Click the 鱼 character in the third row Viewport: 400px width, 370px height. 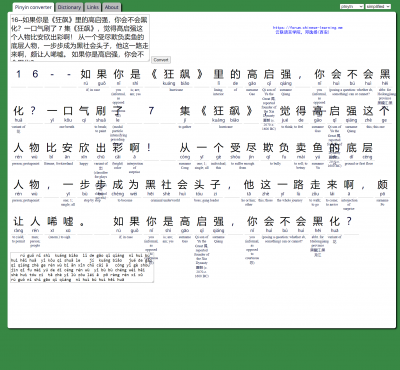coord(318,147)
